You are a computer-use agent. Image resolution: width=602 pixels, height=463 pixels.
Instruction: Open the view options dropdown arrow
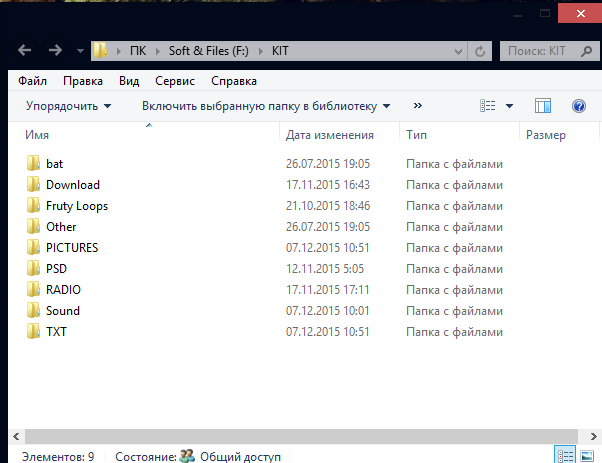click(509, 106)
